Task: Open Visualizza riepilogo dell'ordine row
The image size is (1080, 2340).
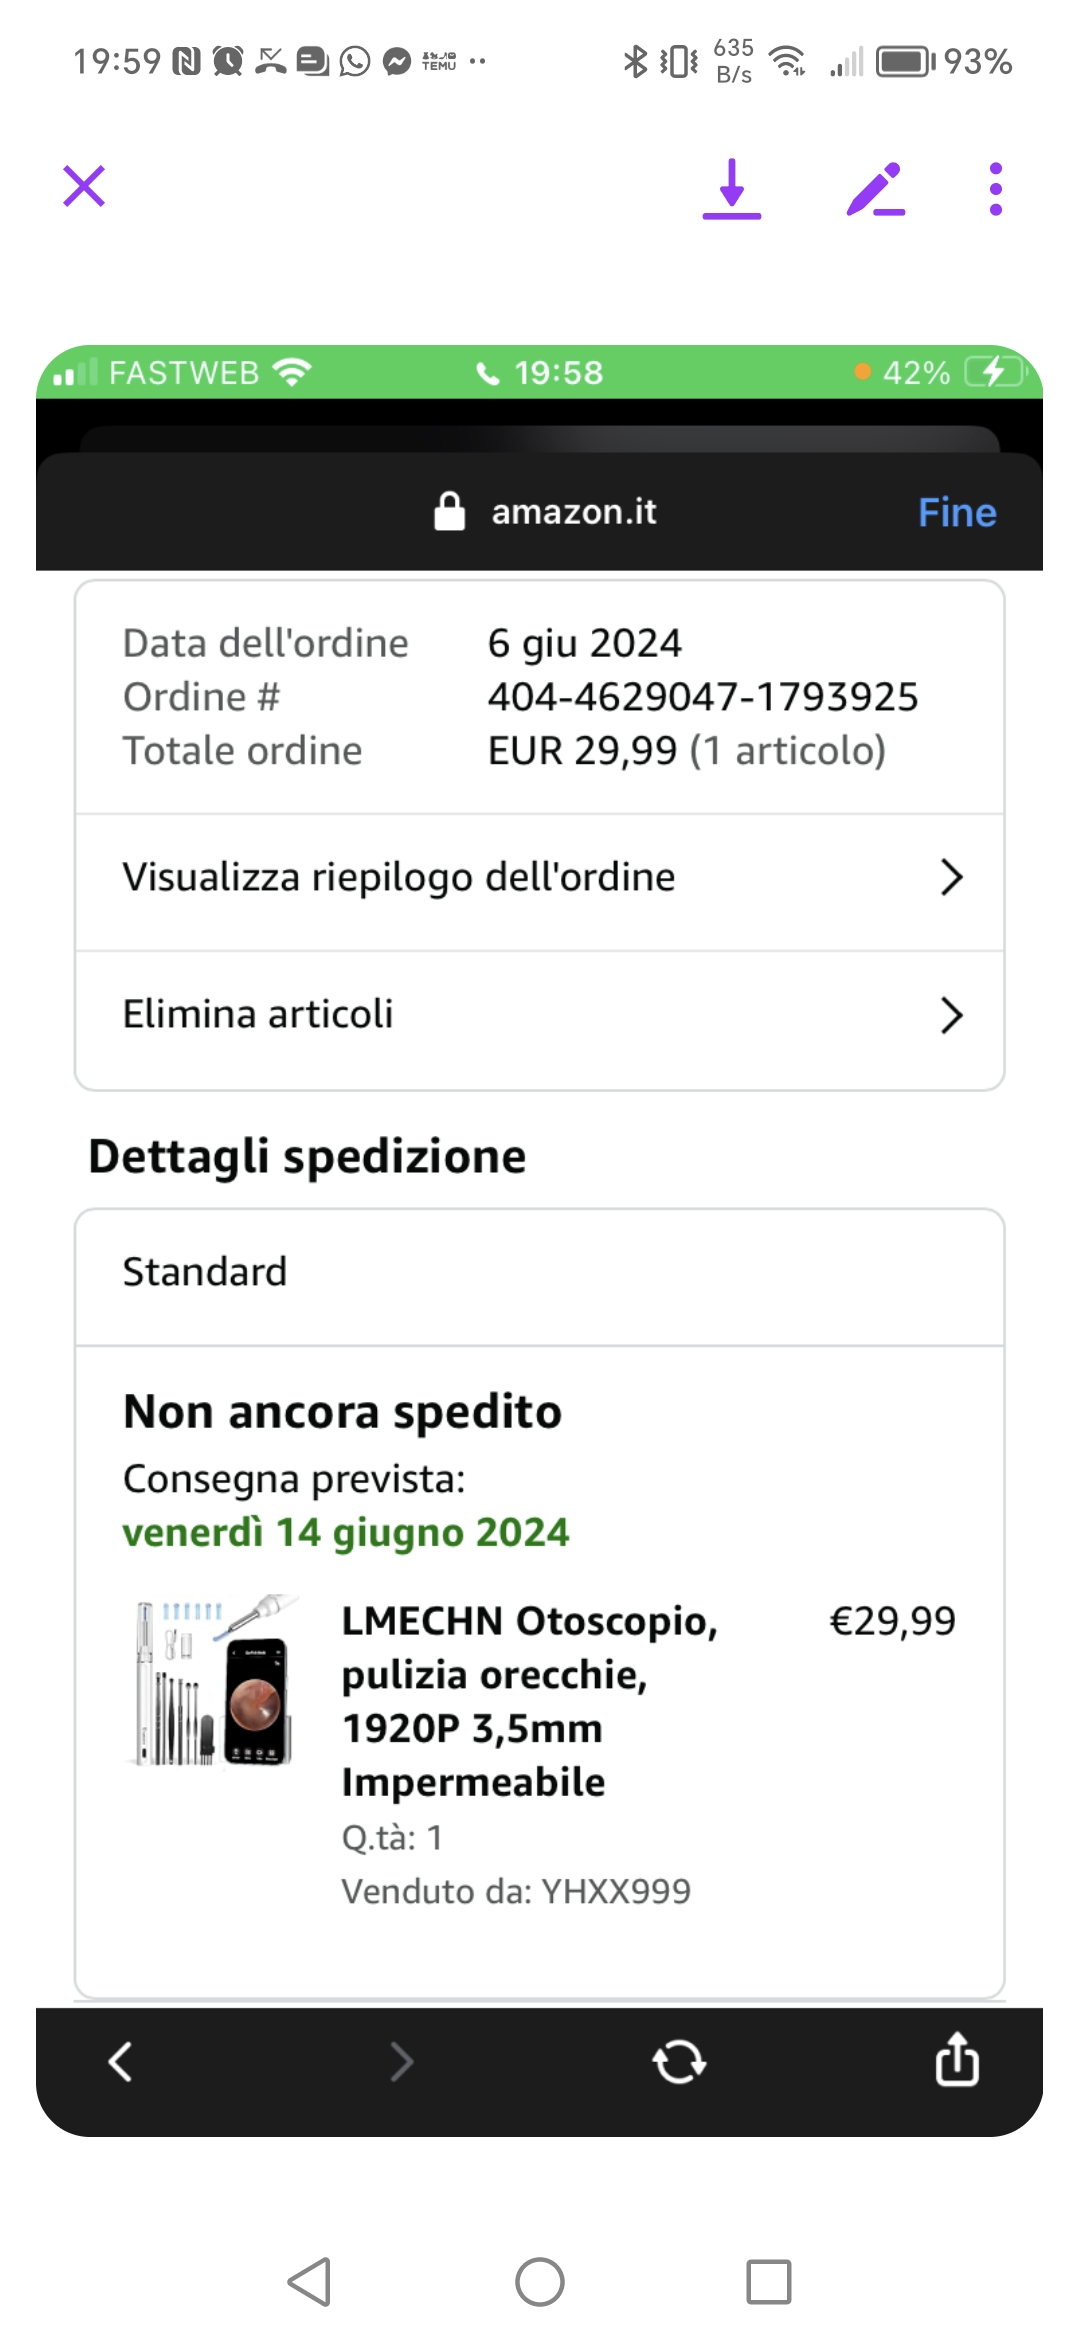Action: coord(540,878)
